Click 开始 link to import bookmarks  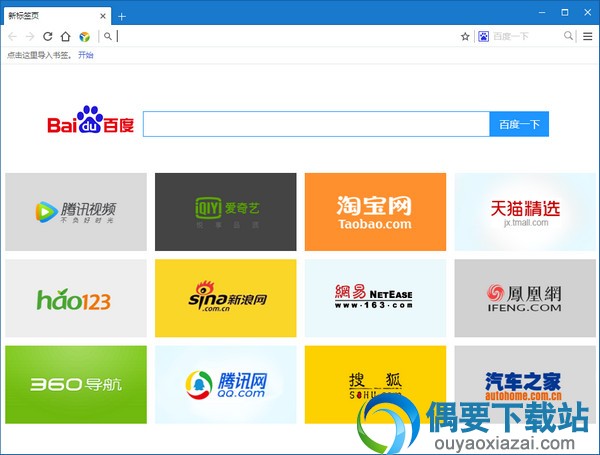tap(86, 55)
